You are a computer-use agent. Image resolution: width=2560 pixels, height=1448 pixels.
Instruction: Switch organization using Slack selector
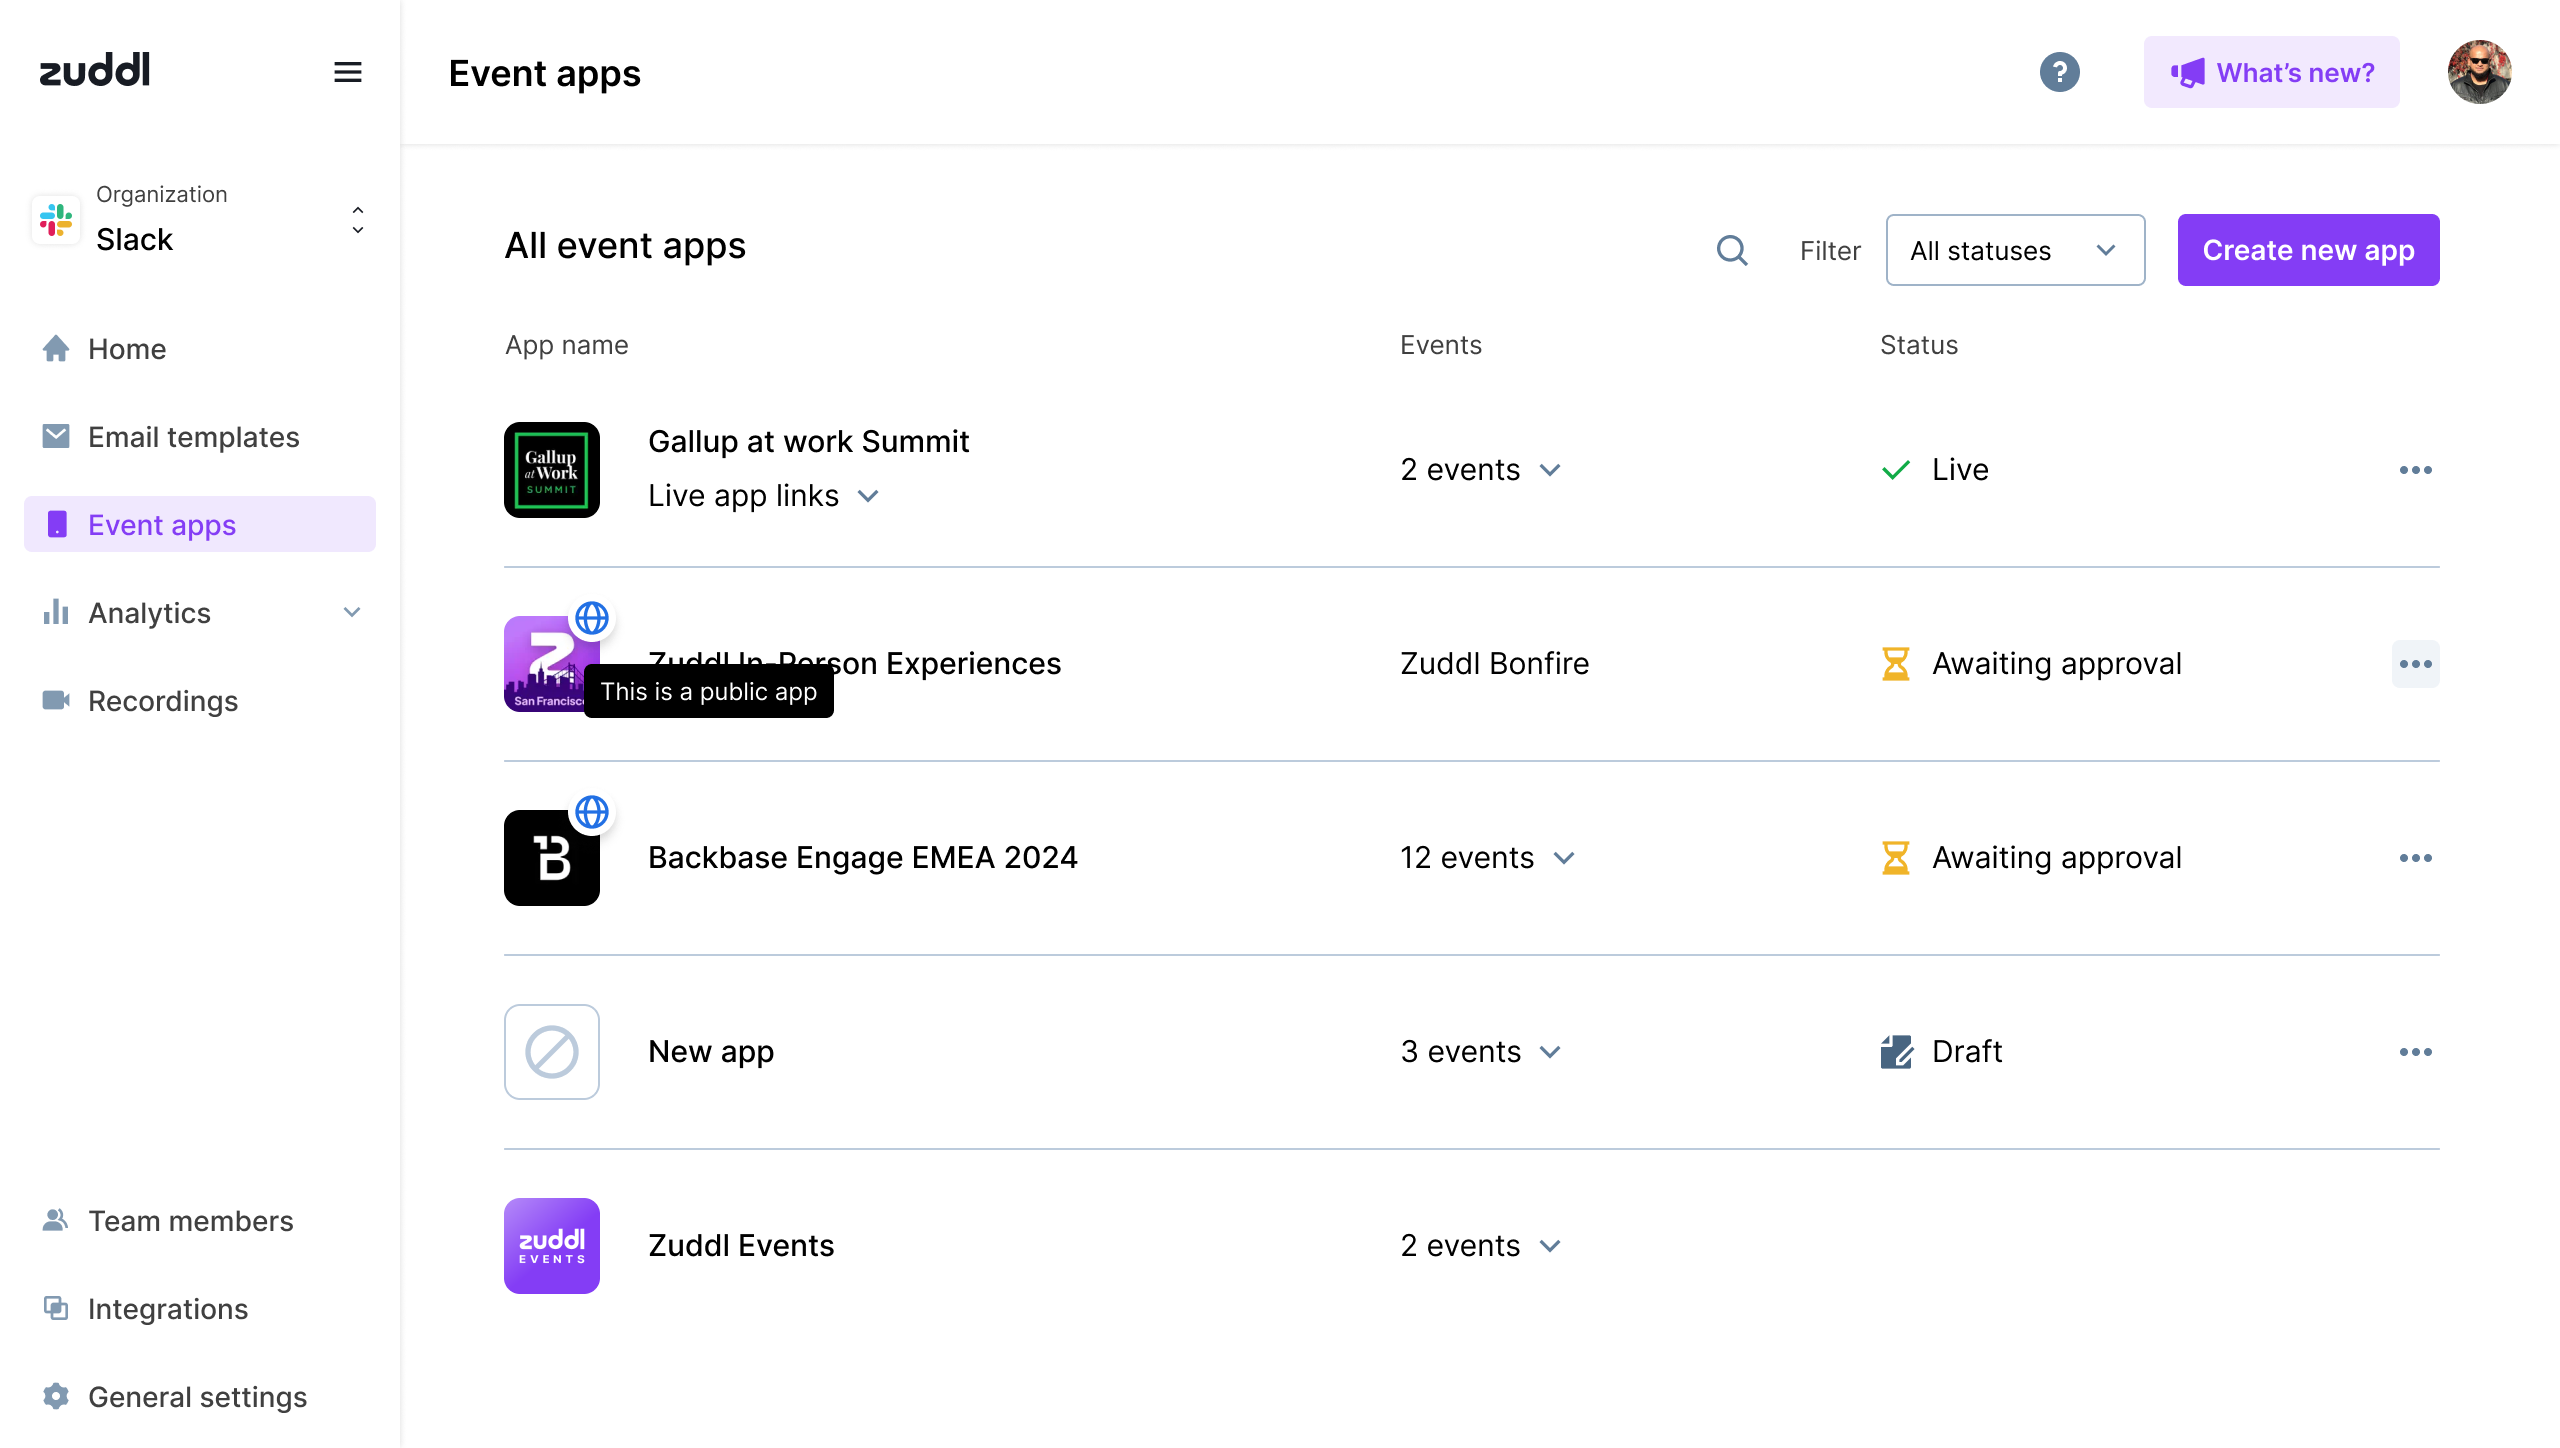coord(200,220)
